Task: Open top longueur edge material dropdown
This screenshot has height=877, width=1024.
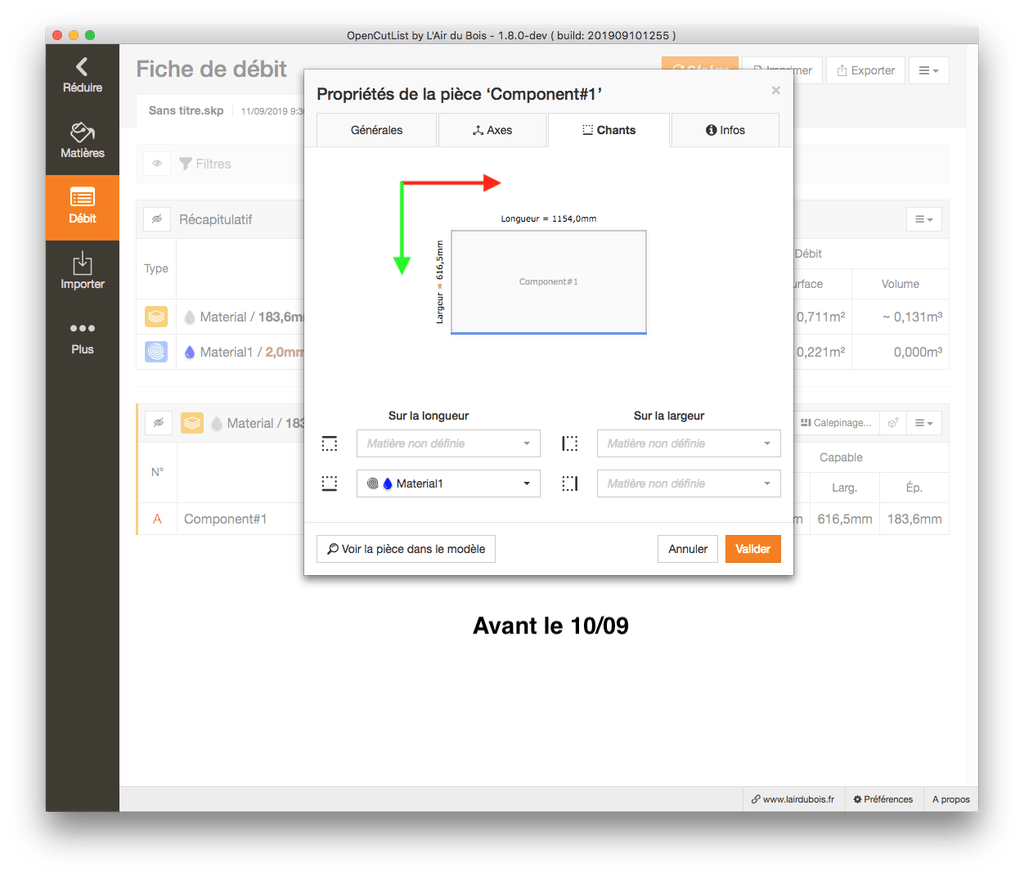Action: click(449, 443)
